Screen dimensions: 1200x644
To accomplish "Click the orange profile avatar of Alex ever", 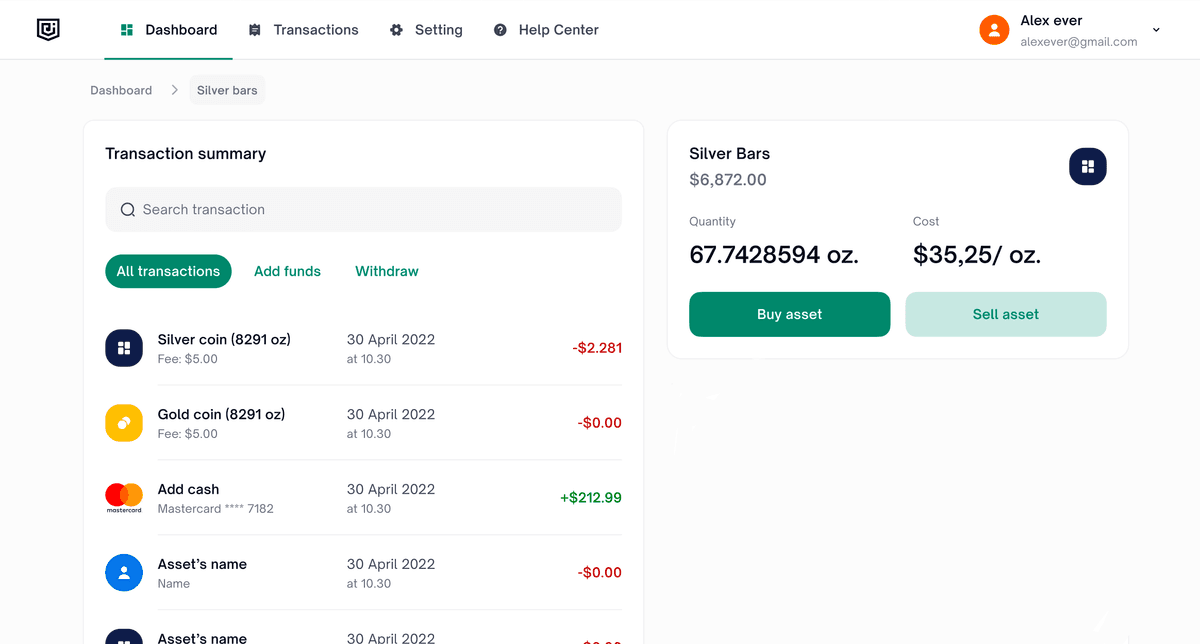I will click(x=993, y=29).
